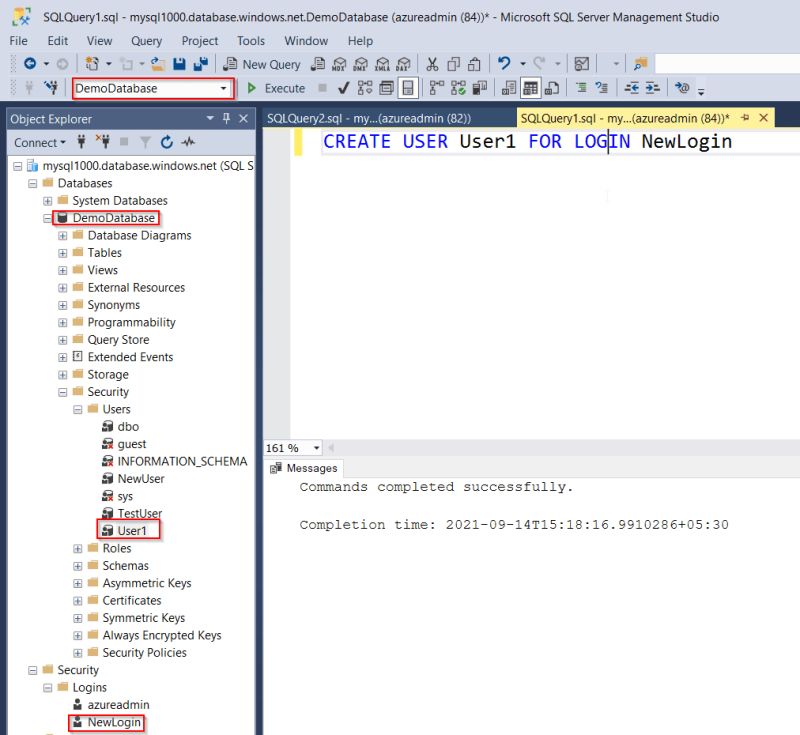The height and width of the screenshot is (735, 800).
Task: Click the Object Explorer filter icon
Action: (146, 142)
